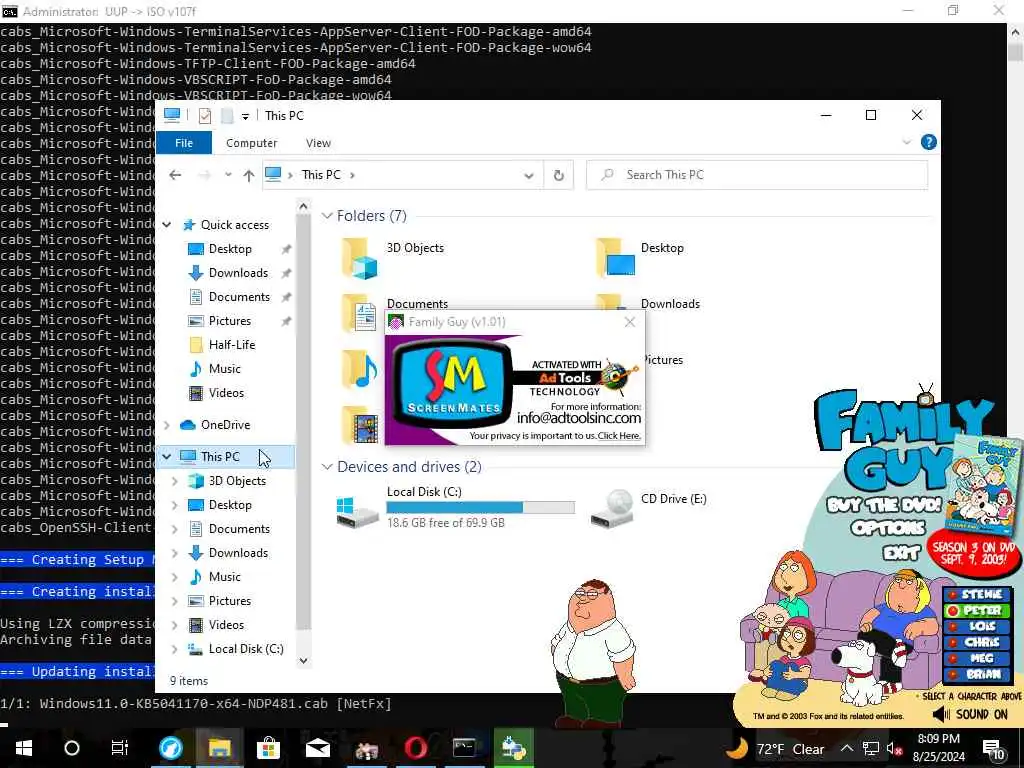Open the Windows Start menu
This screenshot has width=1024, height=768.
pos(24,748)
